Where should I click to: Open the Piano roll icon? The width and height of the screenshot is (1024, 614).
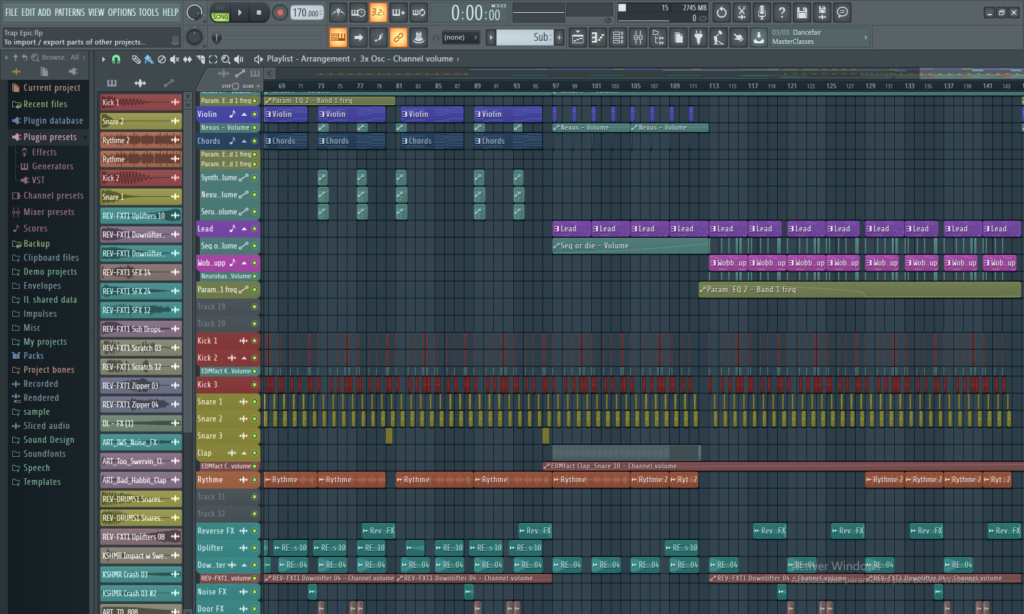598,38
